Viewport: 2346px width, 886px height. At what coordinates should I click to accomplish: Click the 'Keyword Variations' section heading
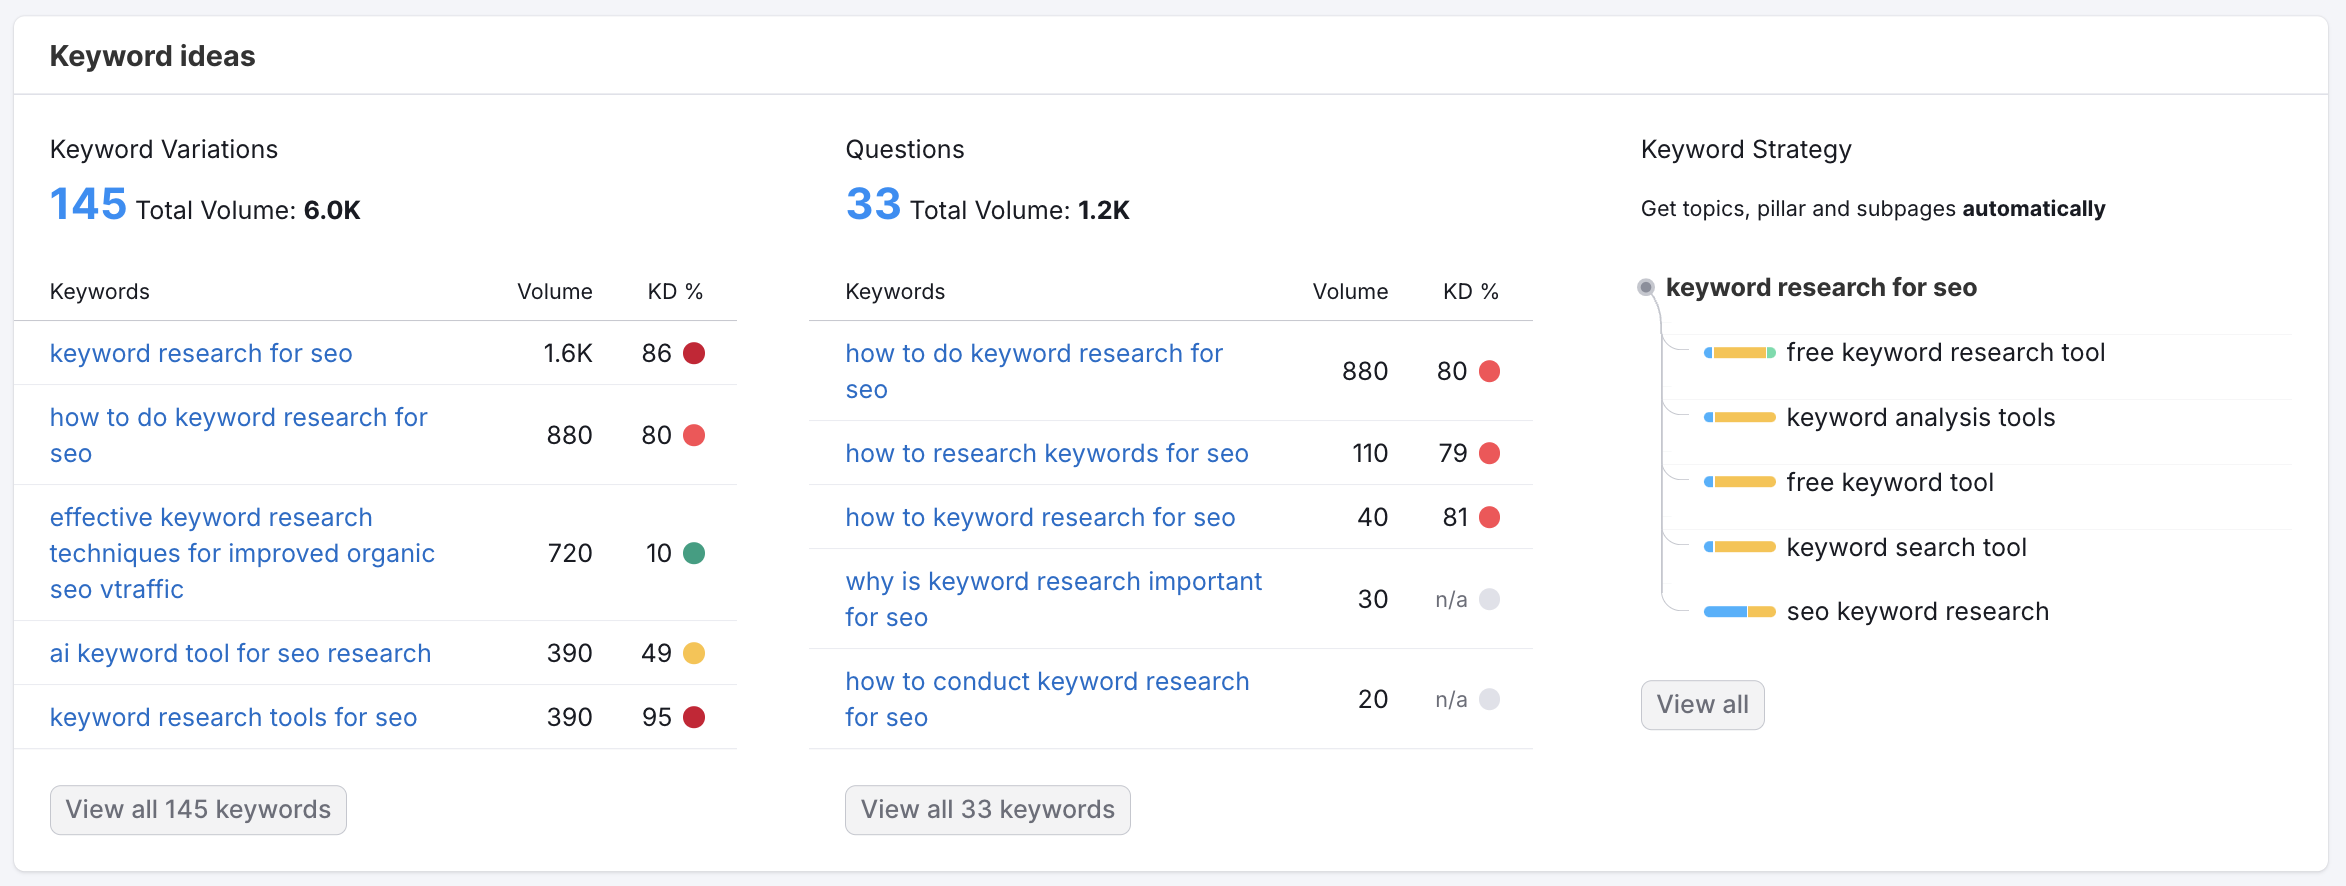164,150
